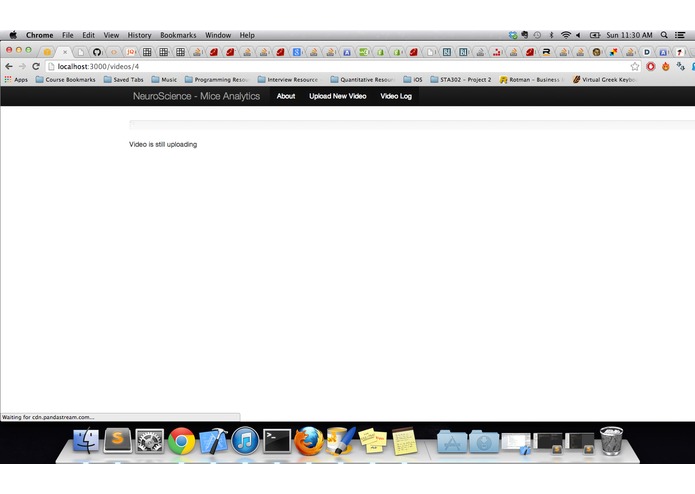
Task: Open the Time Machine menu bar icon
Action: 537,35
